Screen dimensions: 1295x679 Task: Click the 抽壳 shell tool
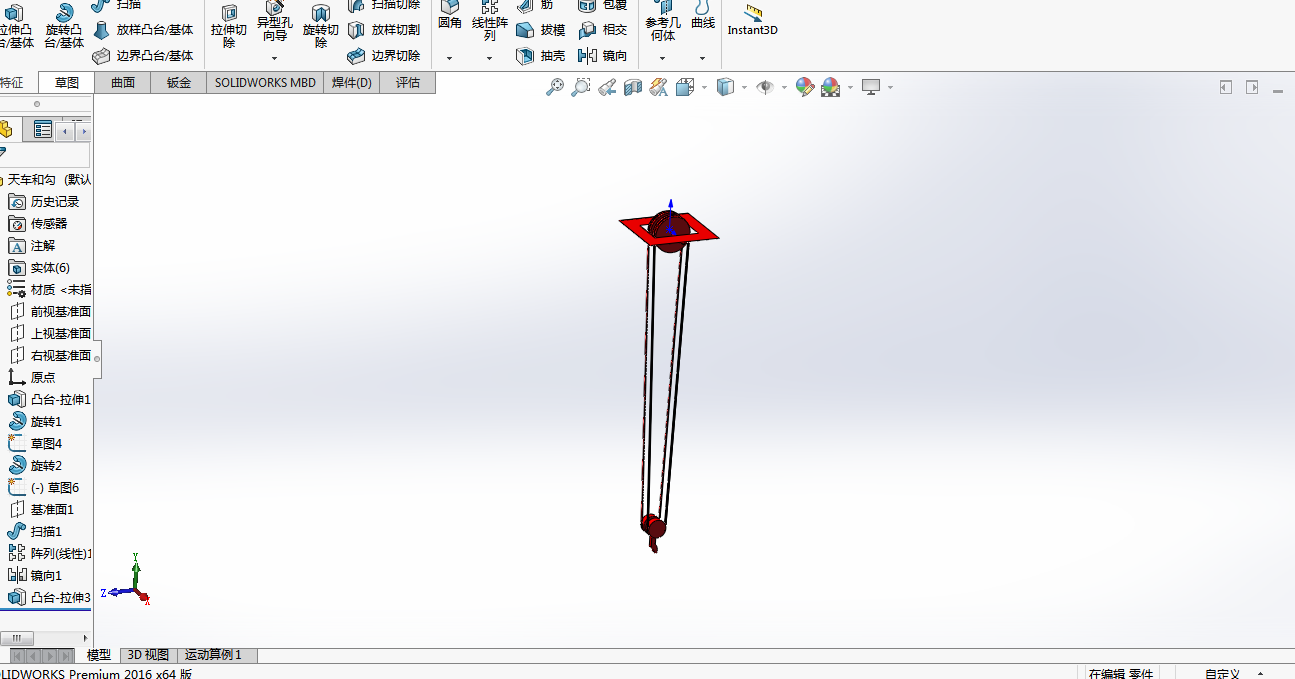click(541, 56)
